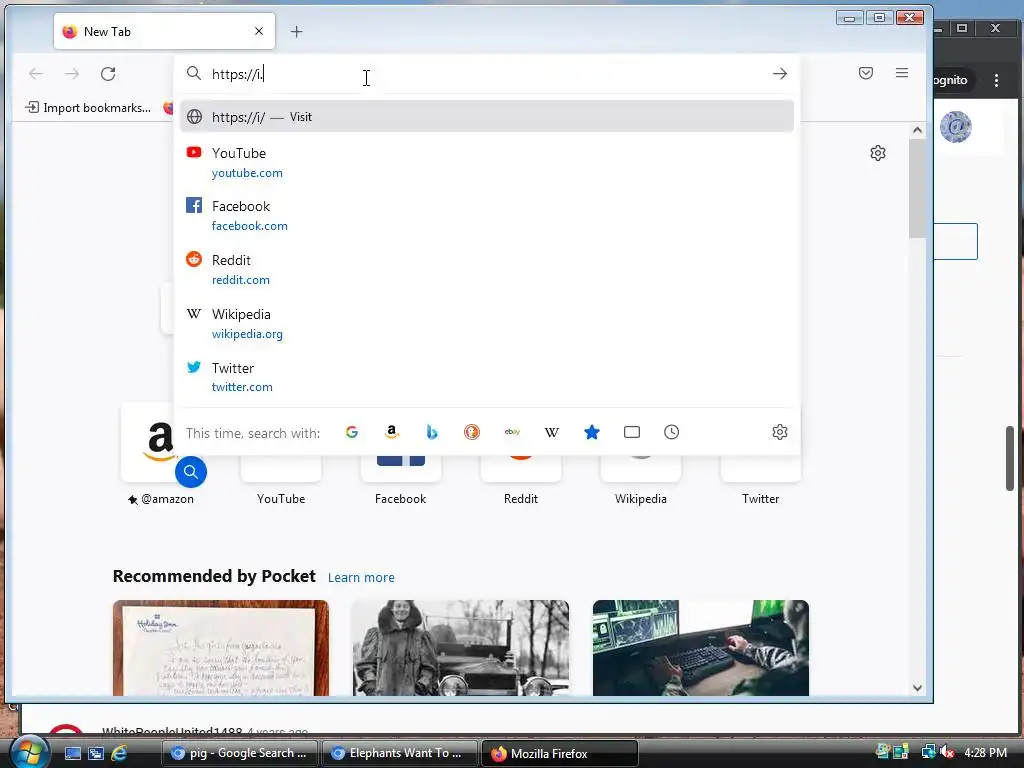Choose Facebook suggestion in dropdown
Screen dimensions: 1024x768
point(487,216)
